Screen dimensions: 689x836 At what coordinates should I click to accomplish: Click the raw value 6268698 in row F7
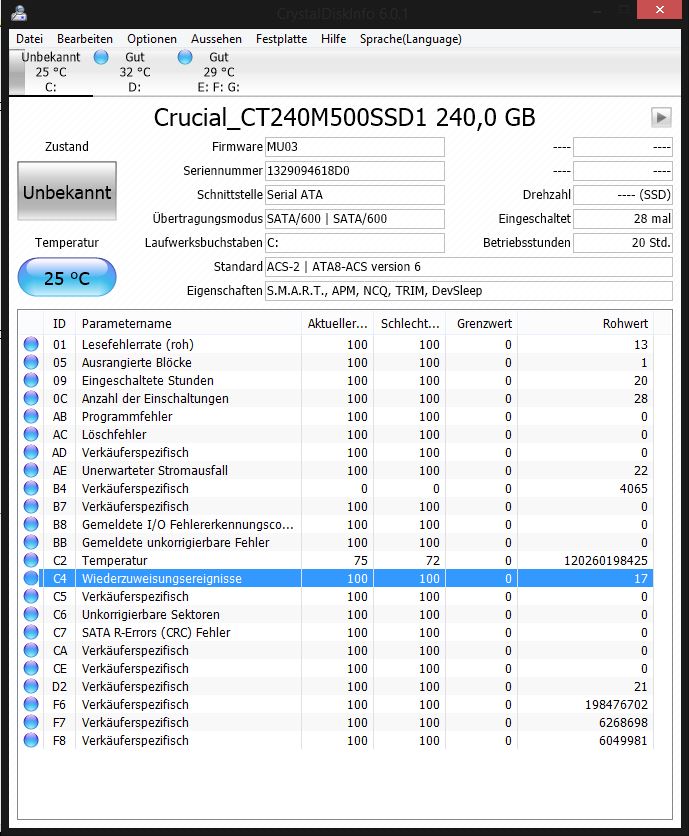[x=623, y=722]
